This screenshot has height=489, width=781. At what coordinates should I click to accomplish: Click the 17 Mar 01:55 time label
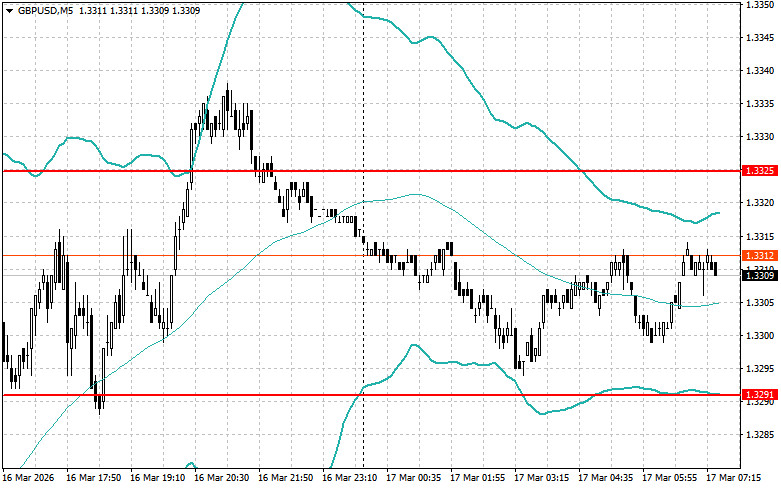(477, 478)
